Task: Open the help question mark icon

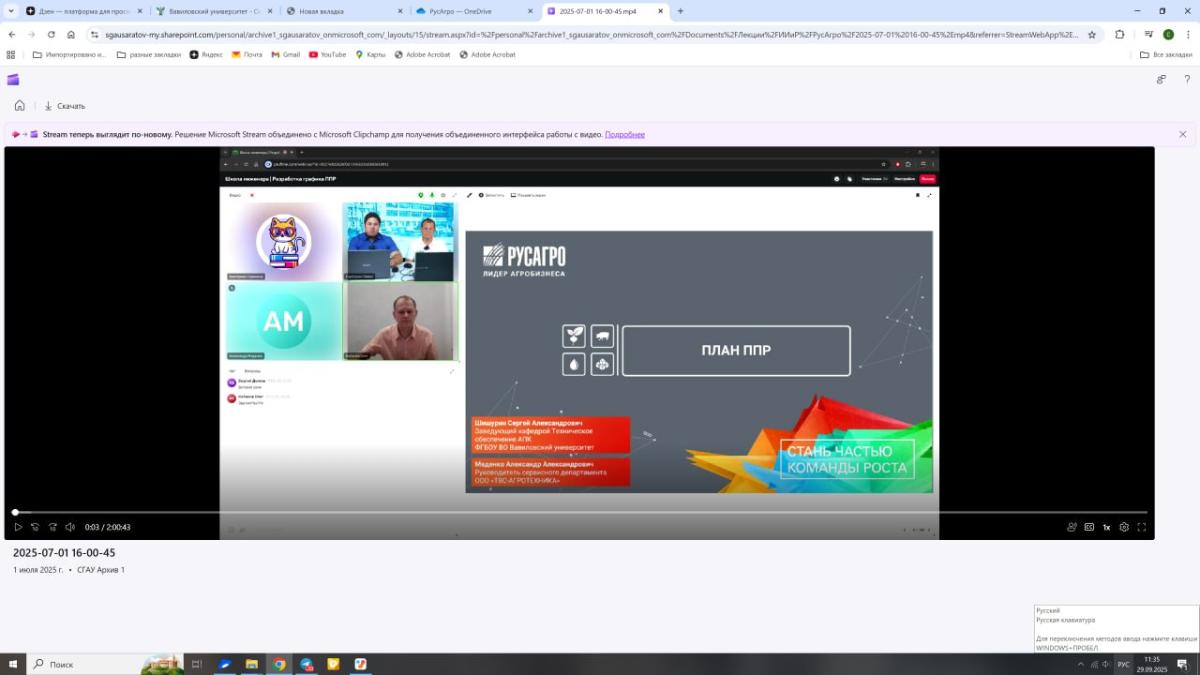Action: 1187,79
